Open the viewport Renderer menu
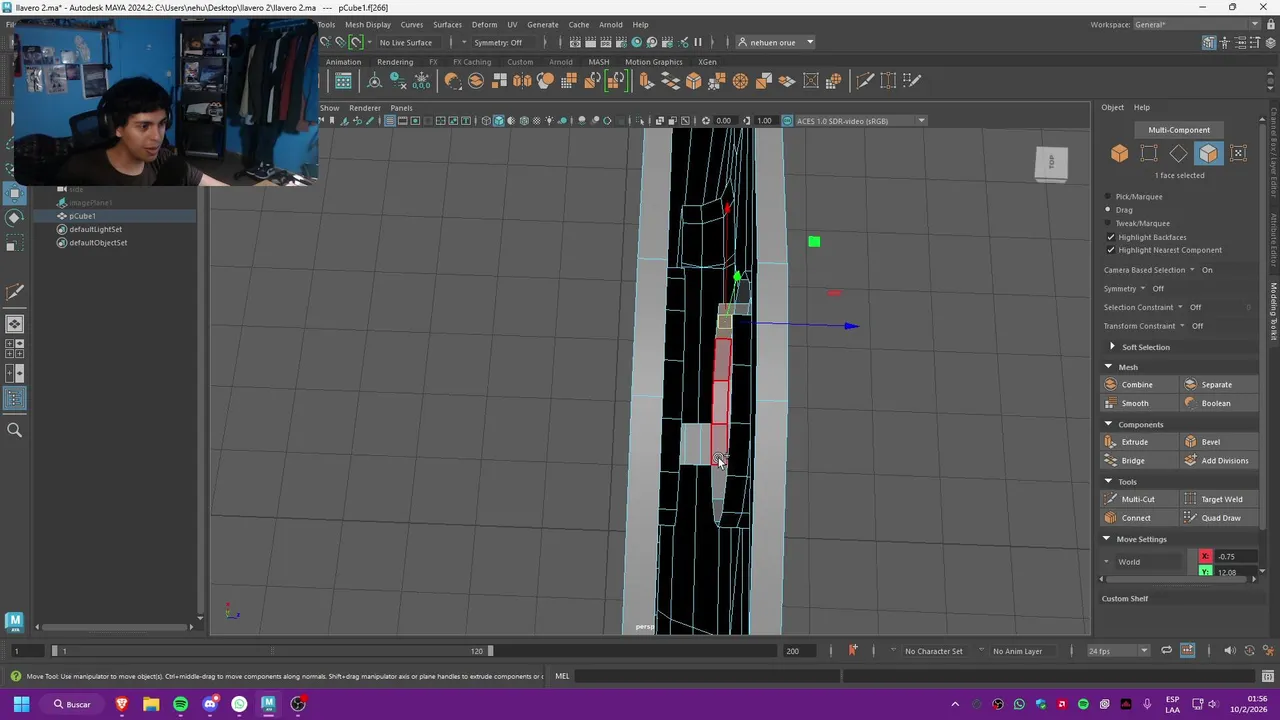The image size is (1280, 720). coord(365,108)
